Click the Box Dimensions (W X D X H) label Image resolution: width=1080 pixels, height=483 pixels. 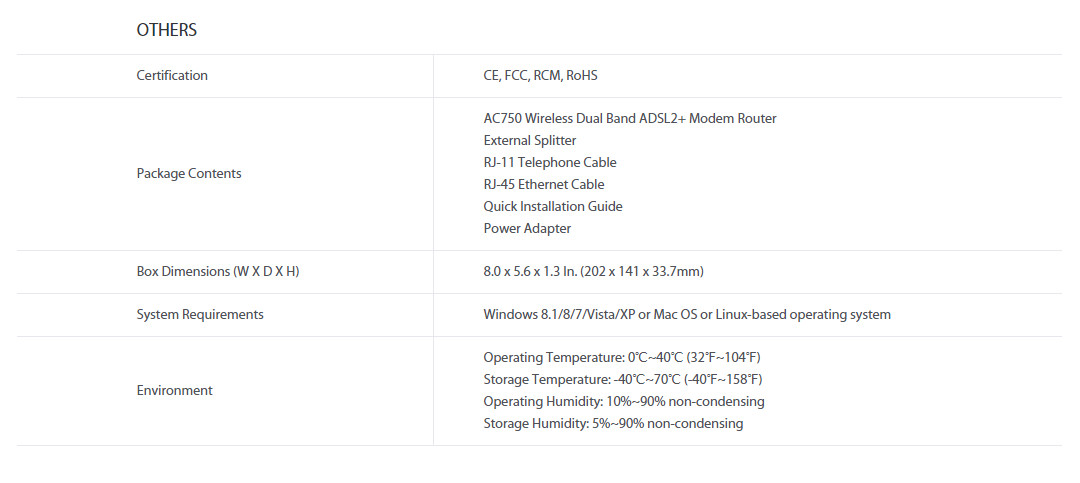(x=217, y=271)
